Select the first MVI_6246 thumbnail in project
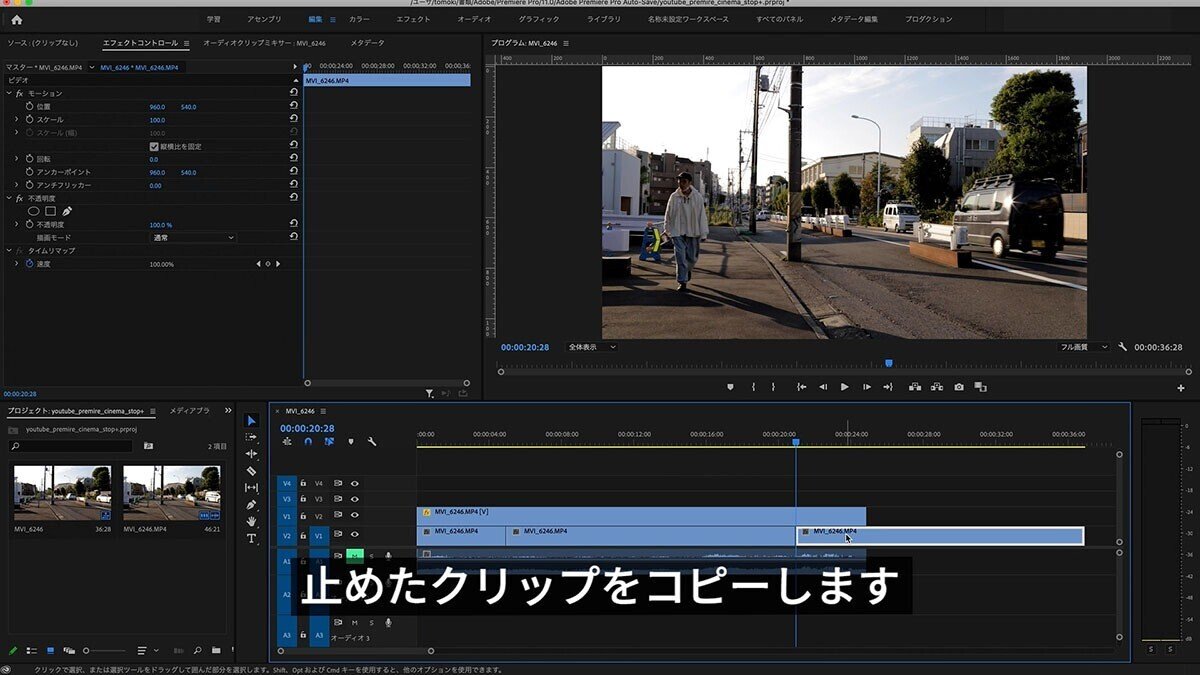The height and width of the screenshot is (675, 1200). tap(62, 492)
